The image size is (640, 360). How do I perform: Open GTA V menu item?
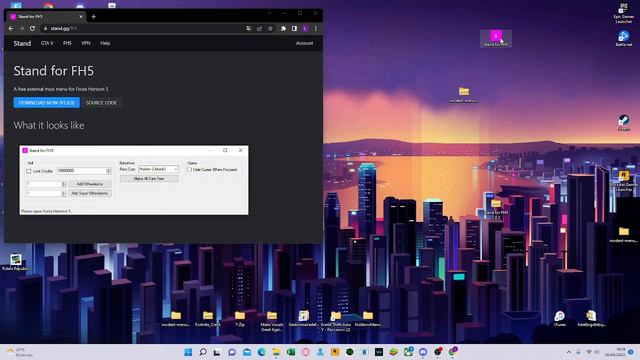(x=47, y=43)
